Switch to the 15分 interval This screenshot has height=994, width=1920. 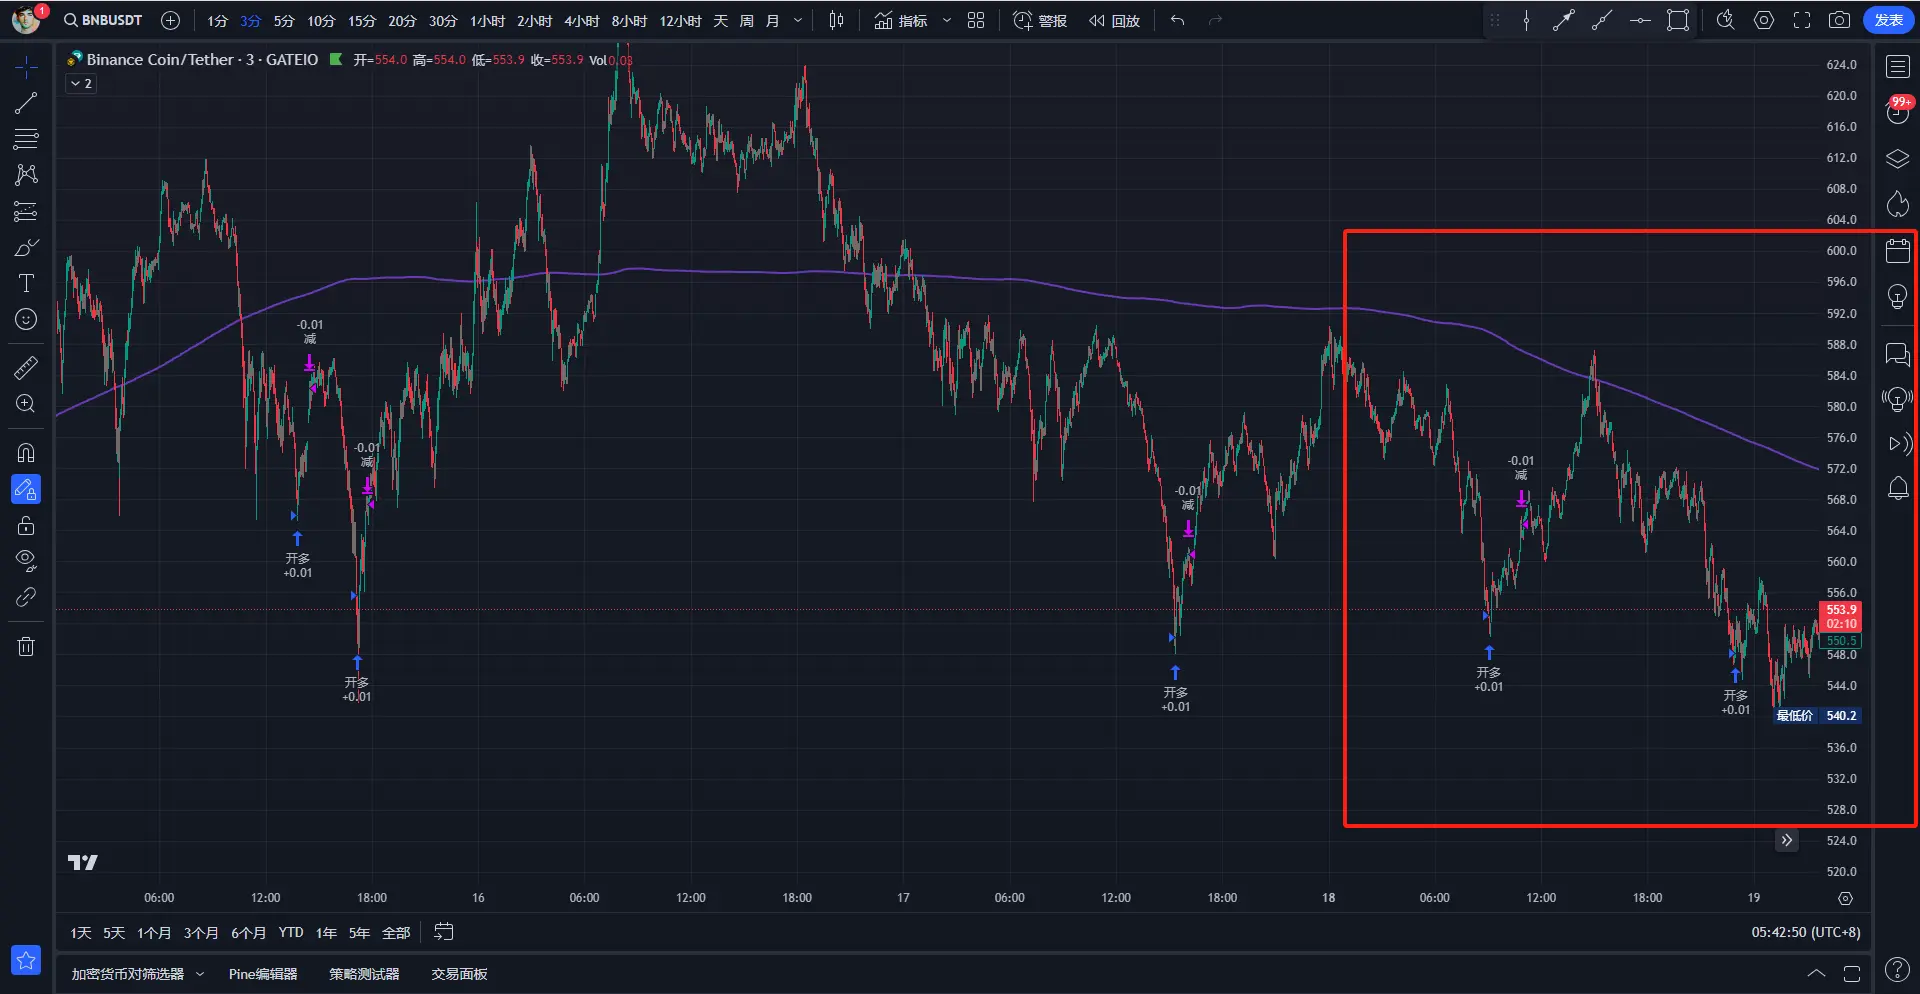(362, 21)
